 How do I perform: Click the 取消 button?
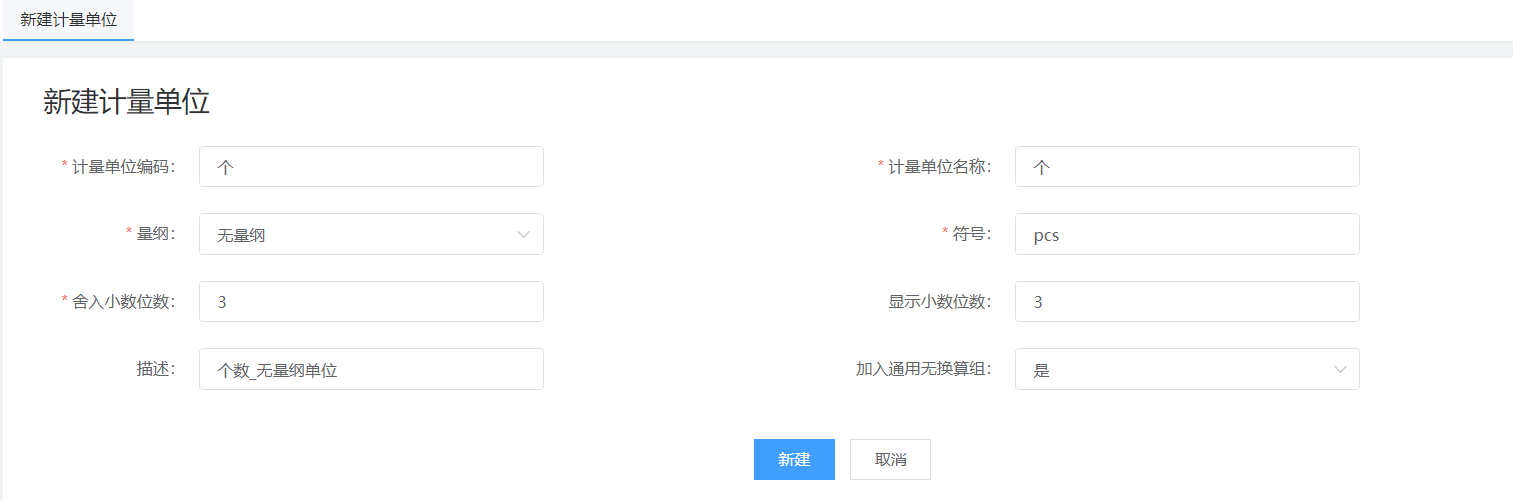pos(890,460)
